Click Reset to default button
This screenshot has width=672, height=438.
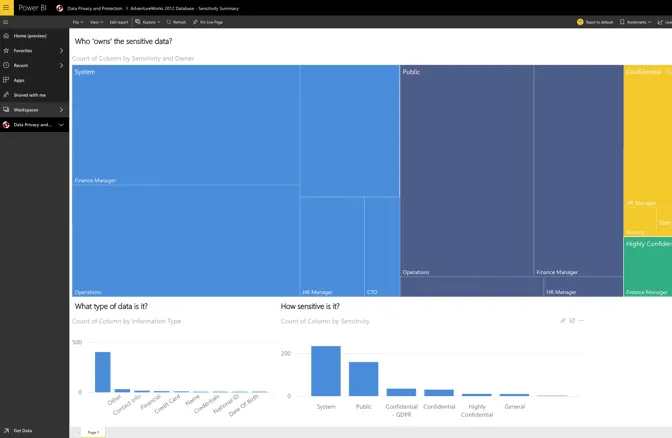tap(595, 21)
